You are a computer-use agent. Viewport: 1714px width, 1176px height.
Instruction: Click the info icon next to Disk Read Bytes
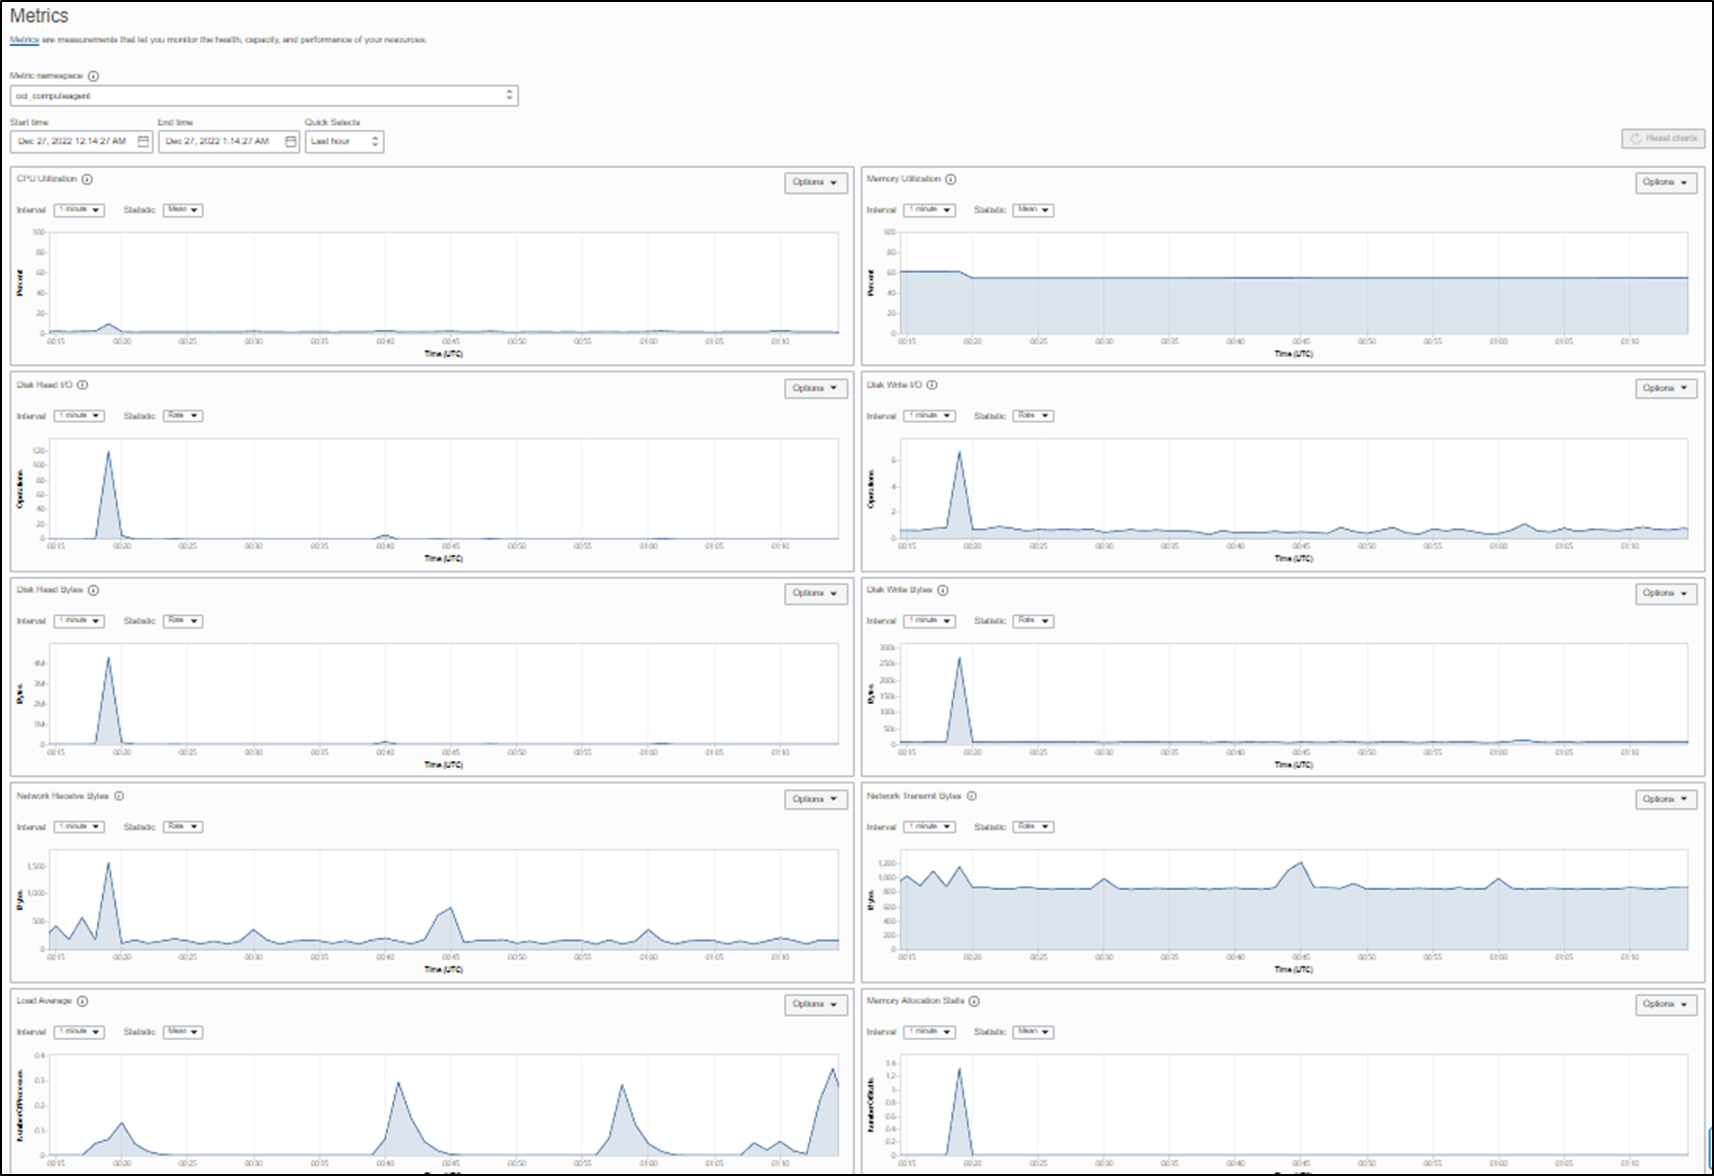[93, 590]
